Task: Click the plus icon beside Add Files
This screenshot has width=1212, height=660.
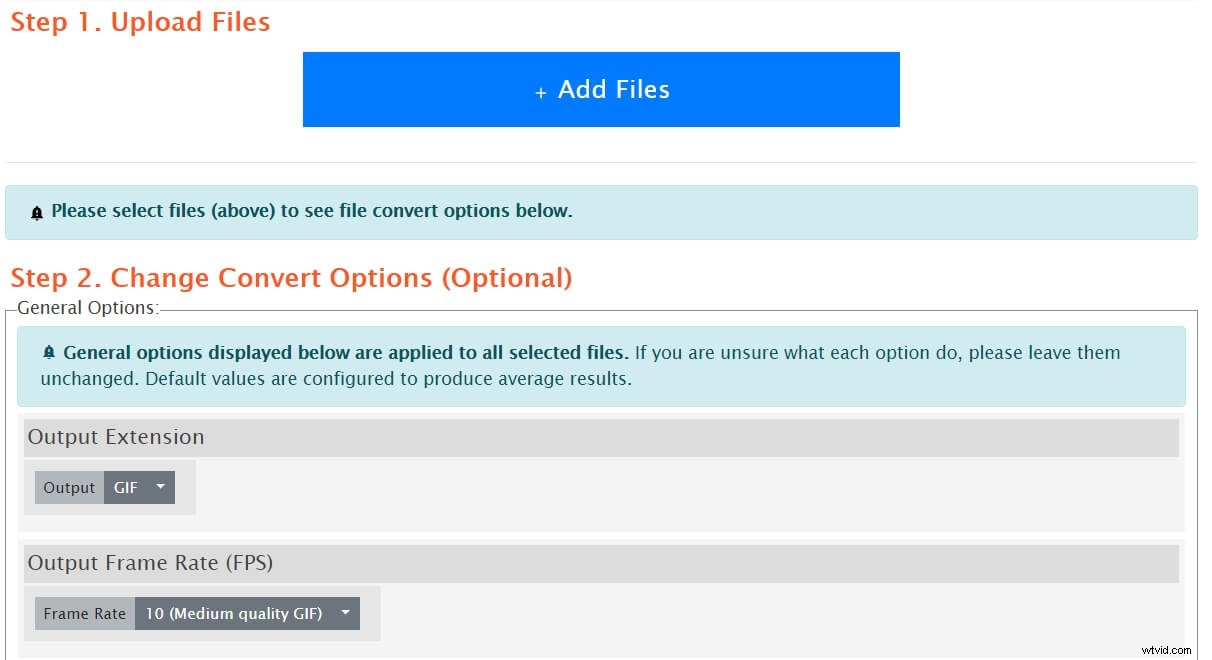Action: 540,92
